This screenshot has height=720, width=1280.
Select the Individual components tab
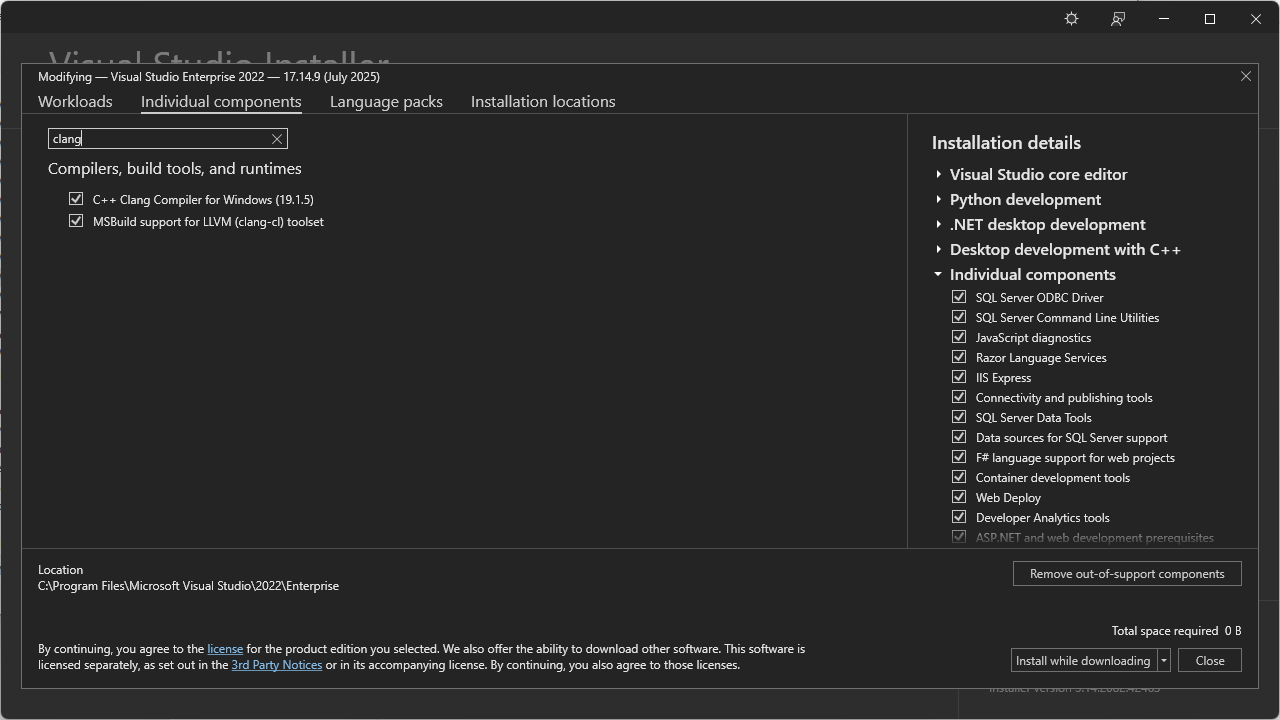(x=221, y=101)
